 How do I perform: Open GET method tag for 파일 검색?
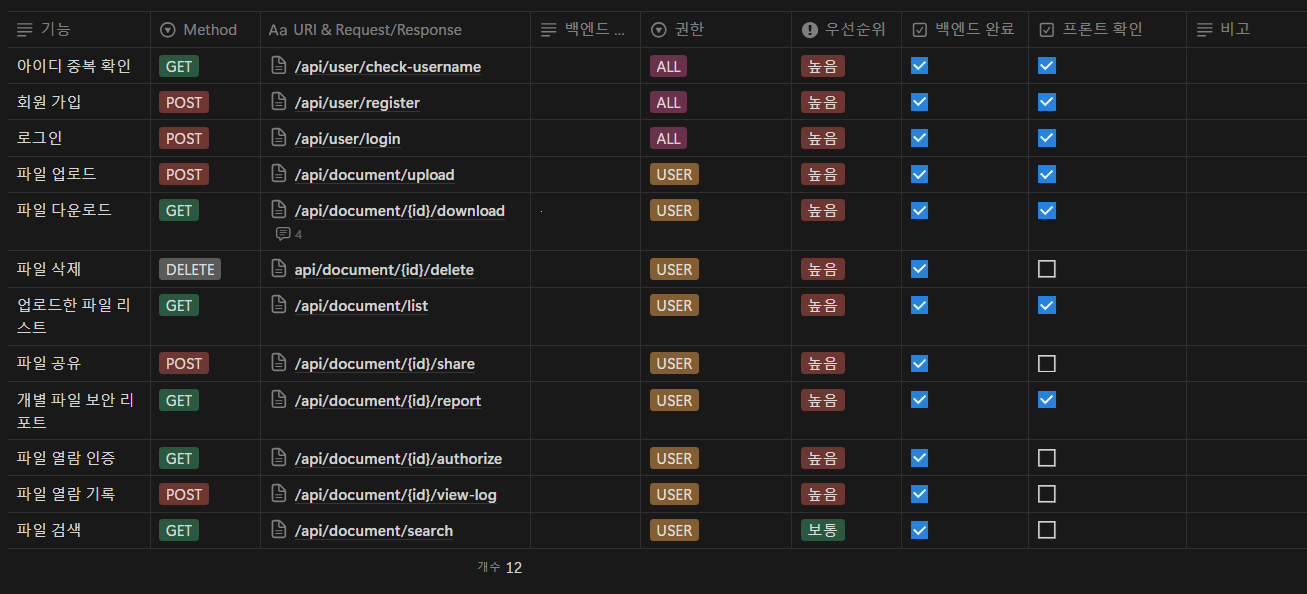pos(179,530)
